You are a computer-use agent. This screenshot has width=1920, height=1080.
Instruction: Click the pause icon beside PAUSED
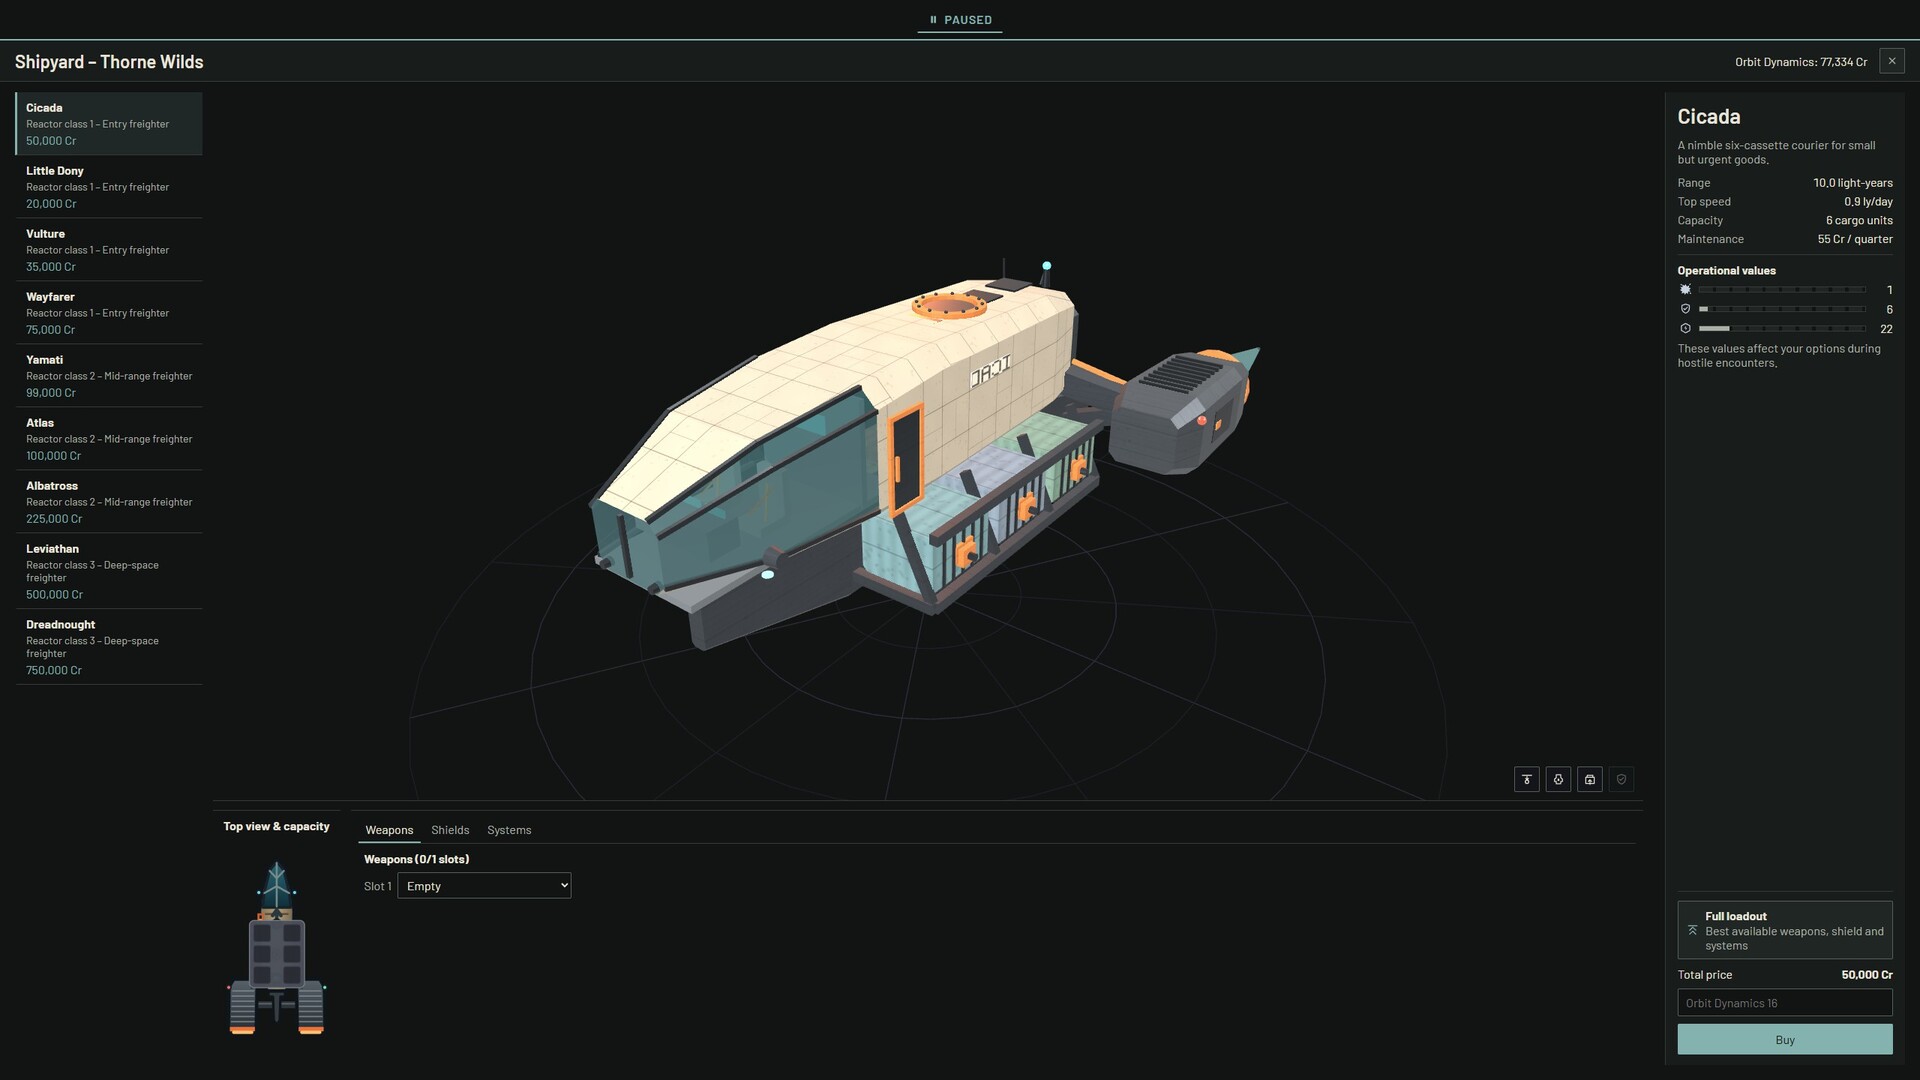click(933, 20)
